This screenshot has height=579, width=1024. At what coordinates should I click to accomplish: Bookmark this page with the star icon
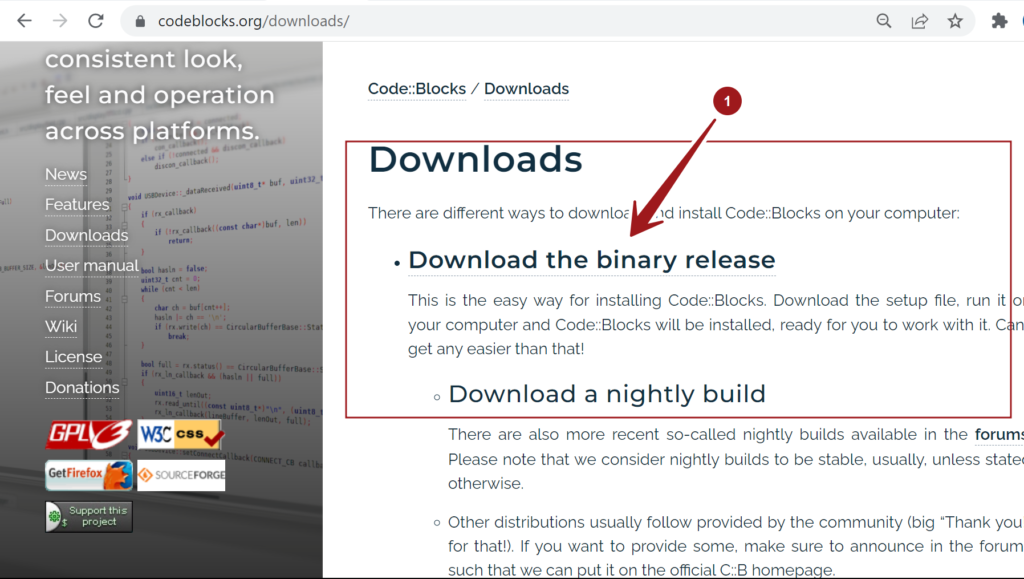(x=955, y=20)
